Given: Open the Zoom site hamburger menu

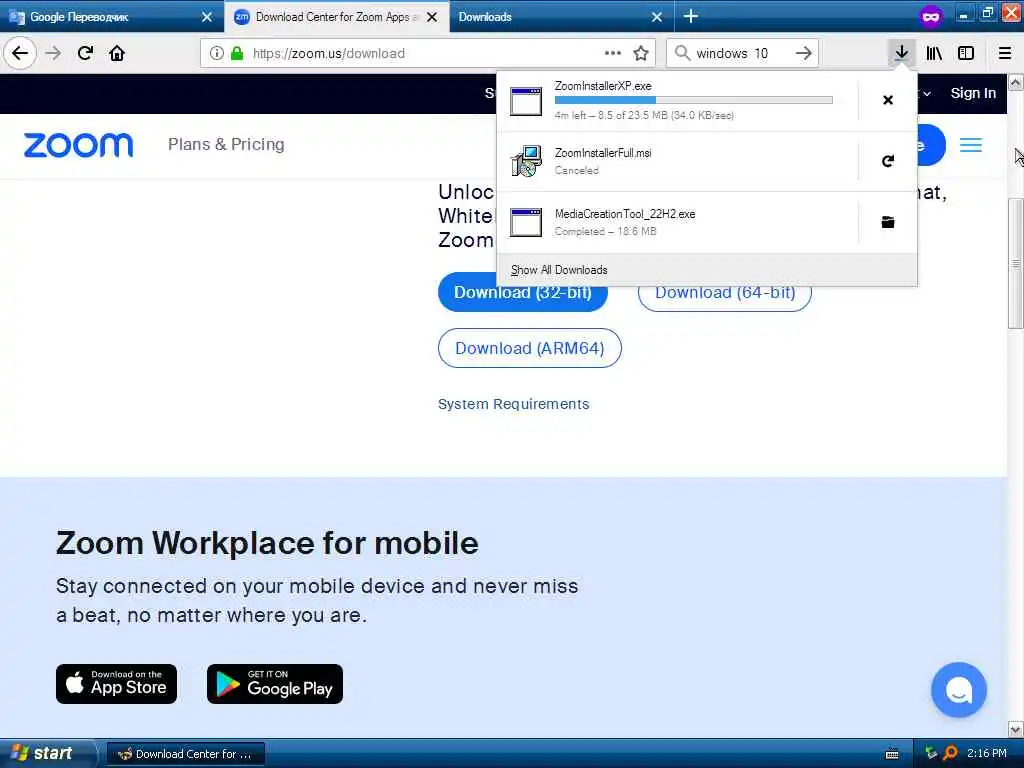Looking at the screenshot, I should click(x=970, y=145).
